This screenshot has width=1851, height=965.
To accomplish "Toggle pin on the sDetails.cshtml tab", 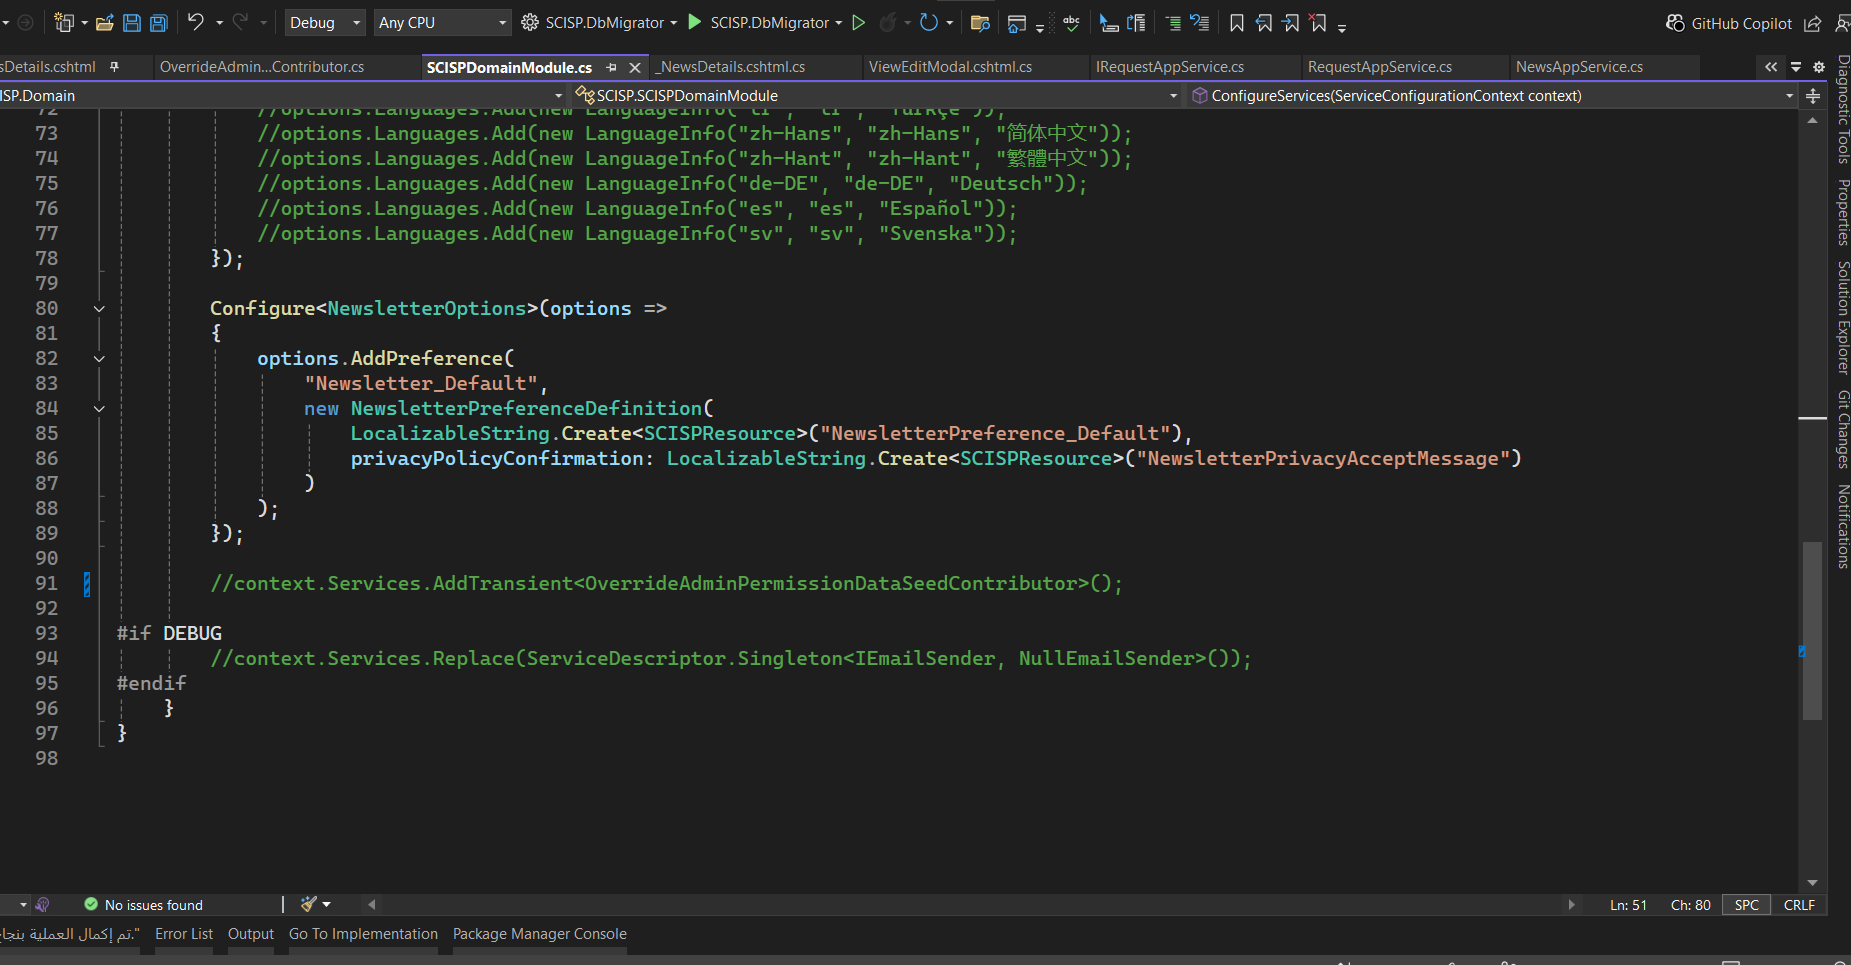I will pos(115,67).
